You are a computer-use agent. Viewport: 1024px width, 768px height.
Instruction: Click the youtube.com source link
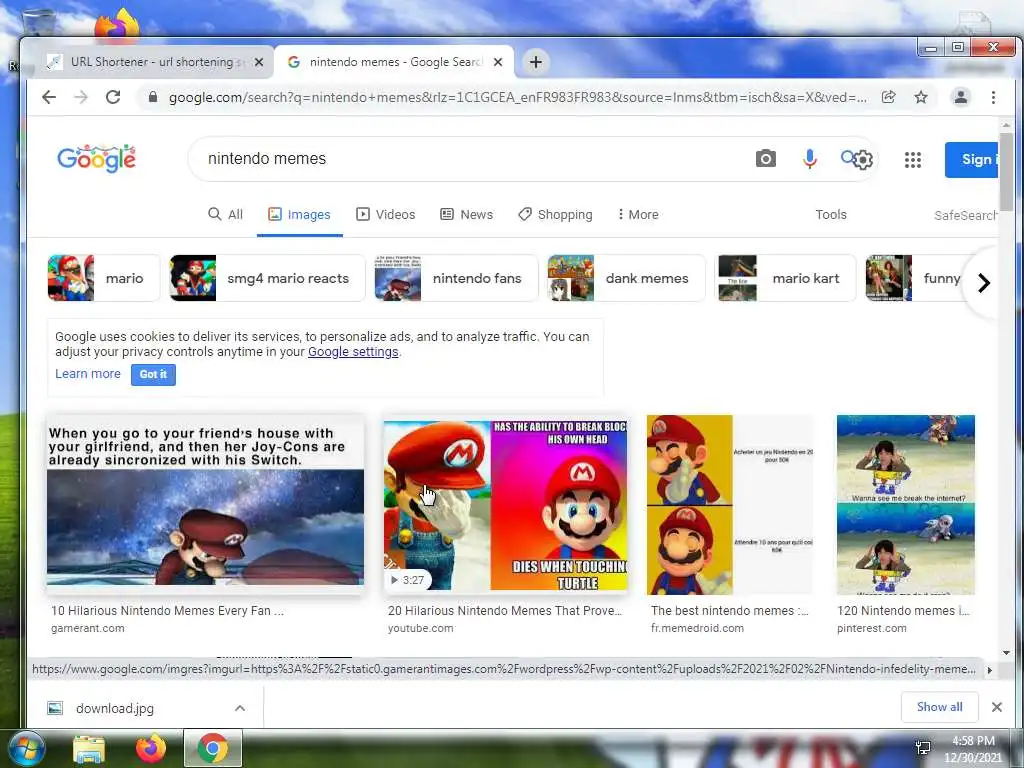pos(421,628)
